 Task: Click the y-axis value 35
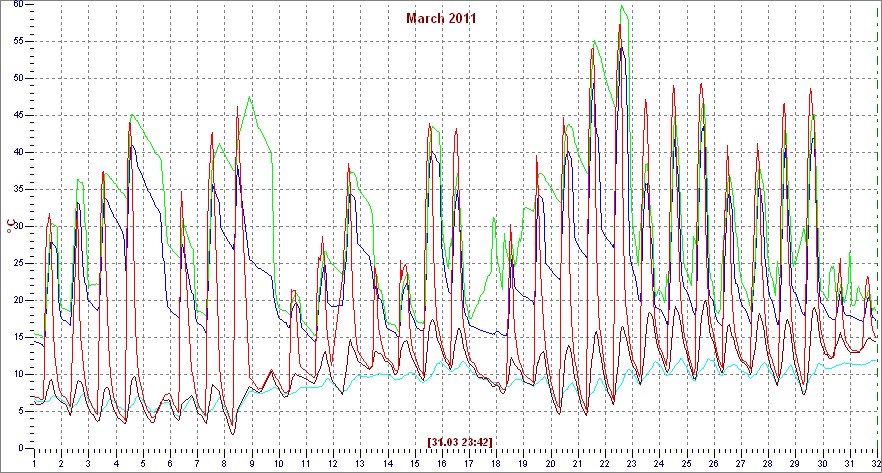18,189
